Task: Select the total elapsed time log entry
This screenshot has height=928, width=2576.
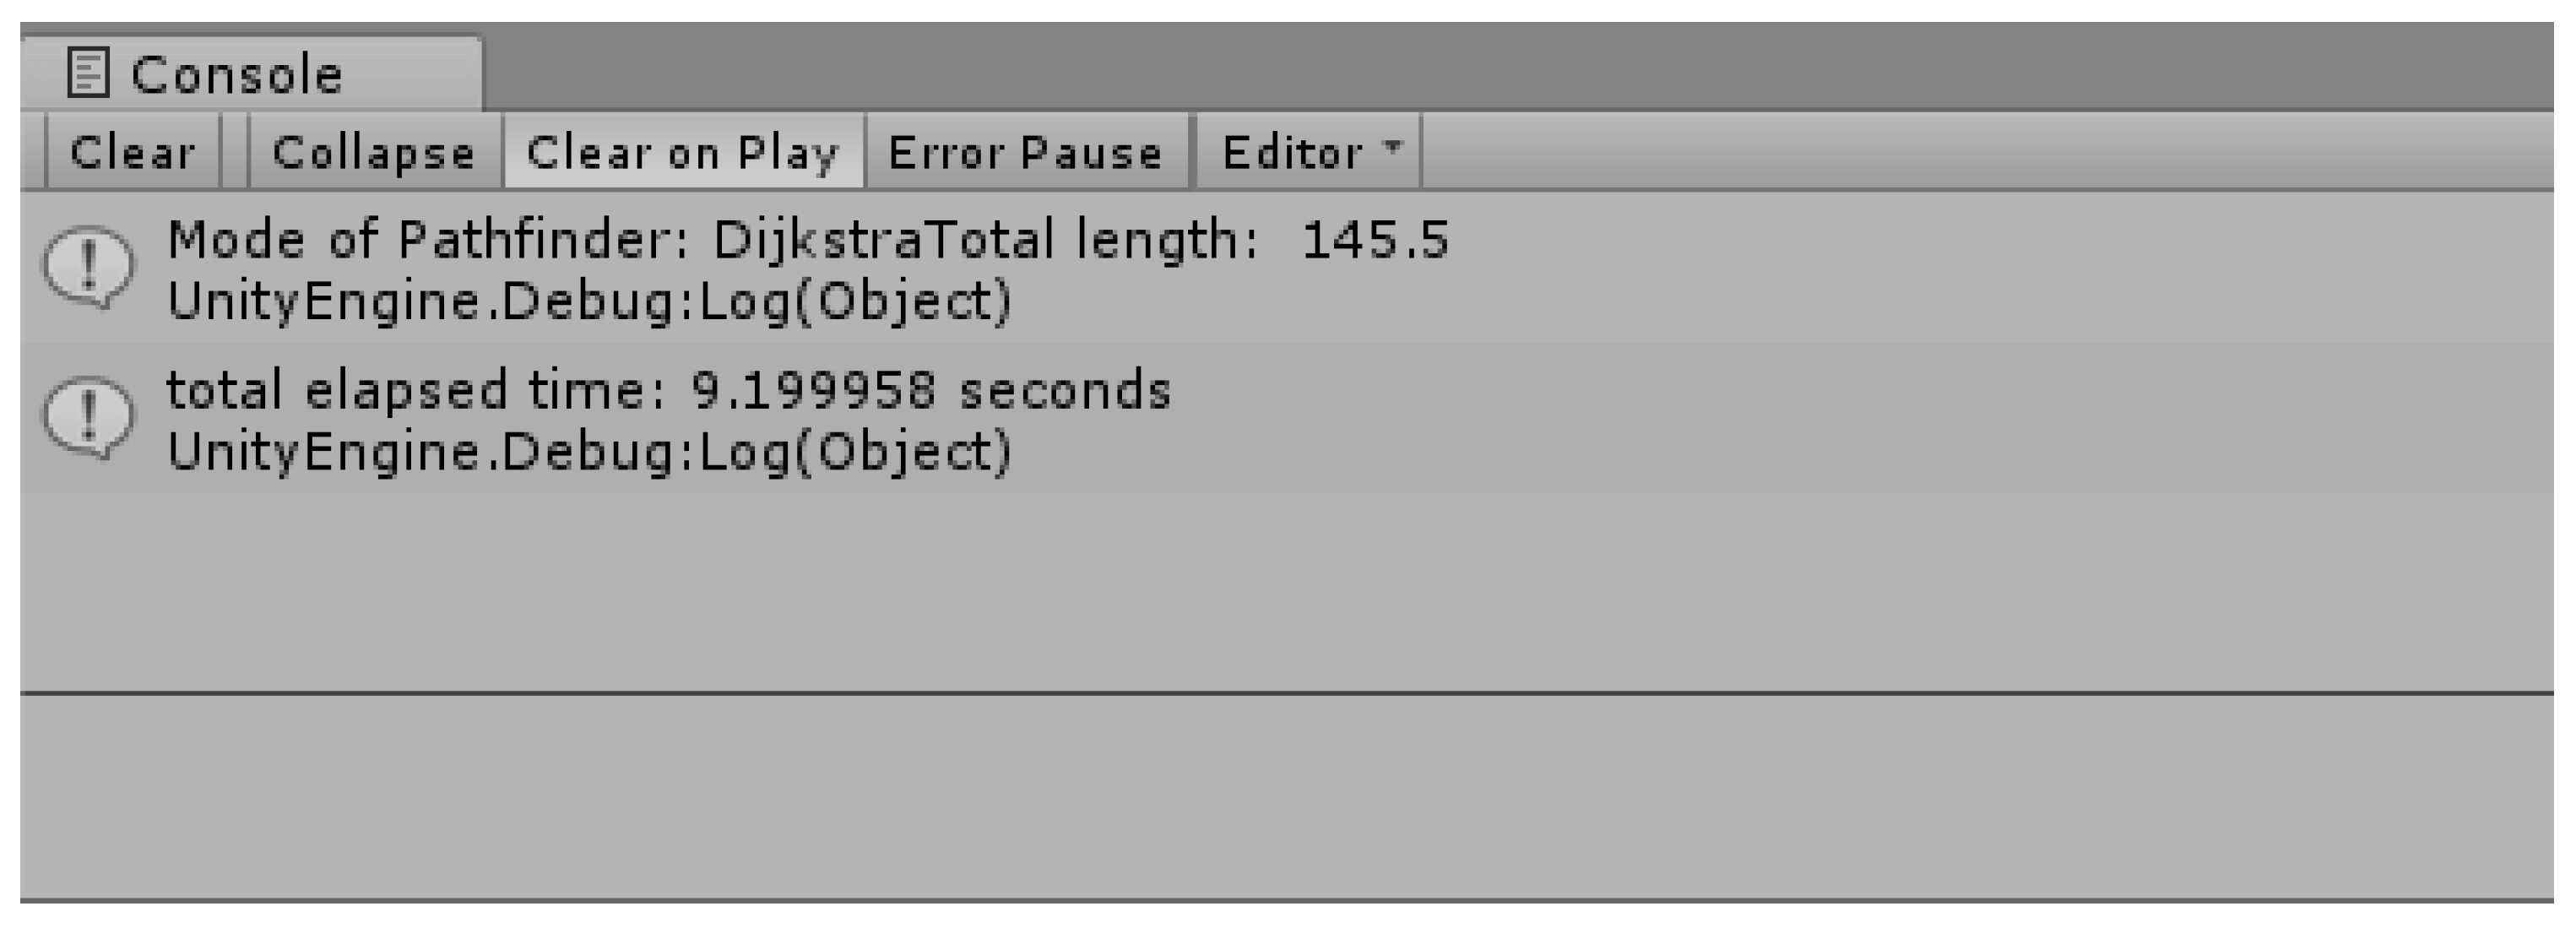Action: pyautogui.click(x=668, y=391)
